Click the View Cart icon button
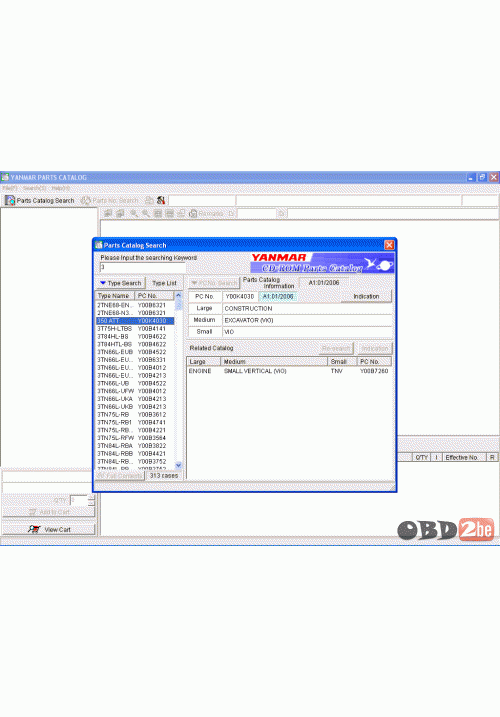 click(48, 529)
